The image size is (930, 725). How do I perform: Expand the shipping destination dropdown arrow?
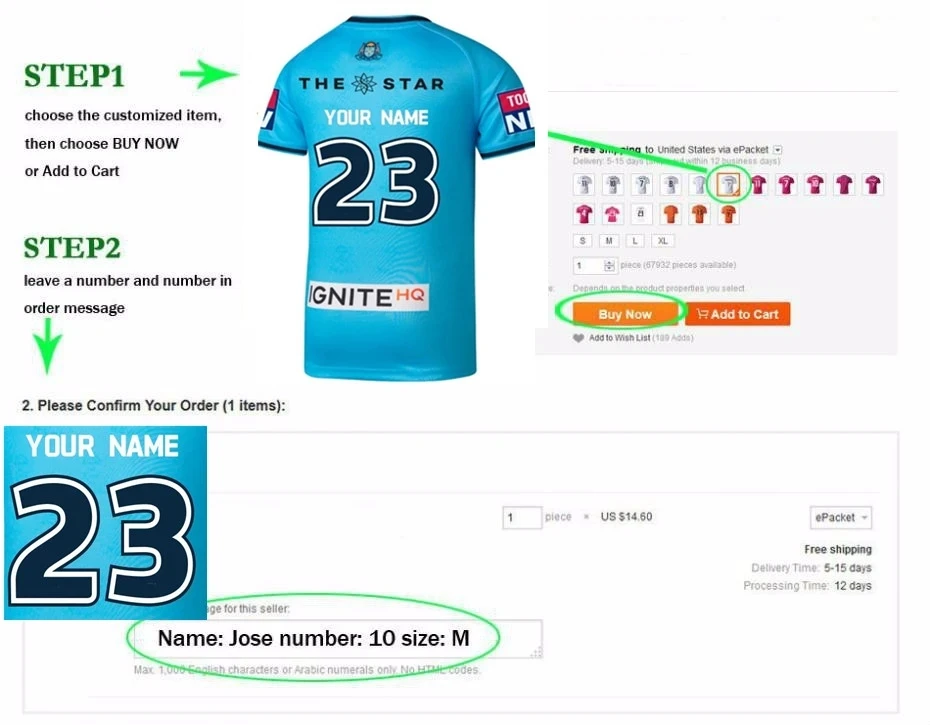coord(778,150)
